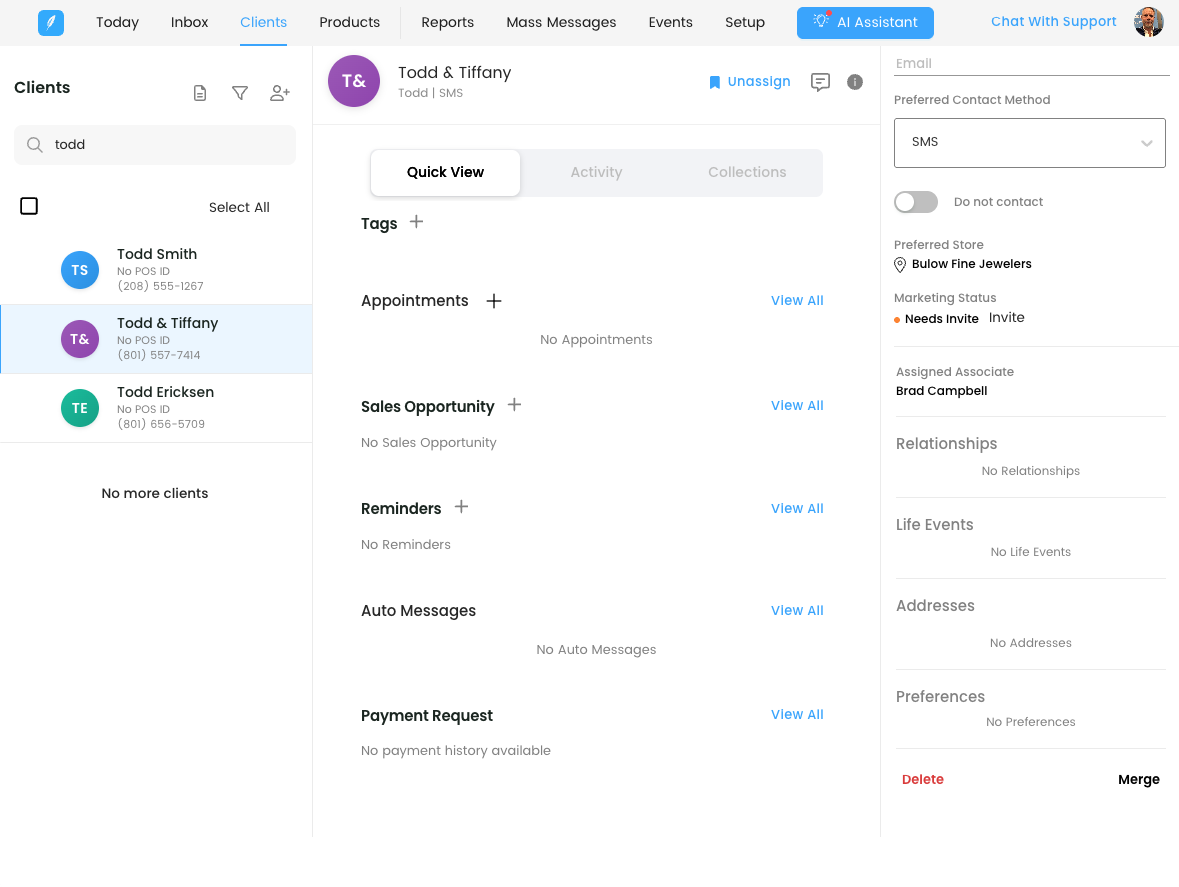Screen dimensions: 1179x887
Task: Click the Addresses section heading
Action: click(935, 606)
